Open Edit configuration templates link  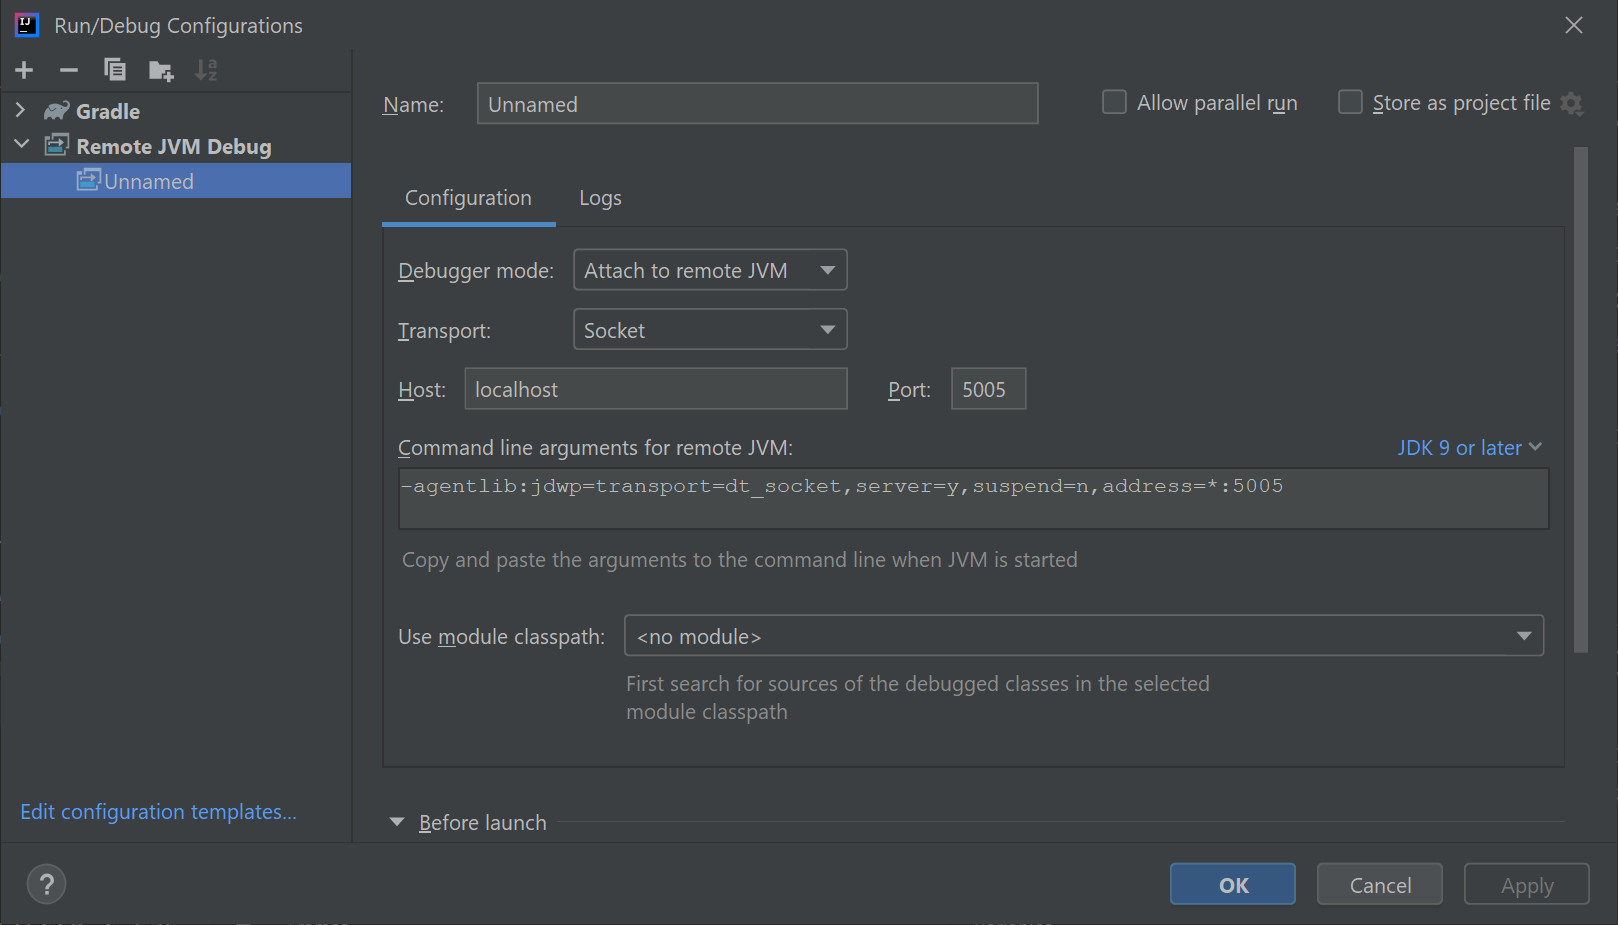tap(158, 811)
